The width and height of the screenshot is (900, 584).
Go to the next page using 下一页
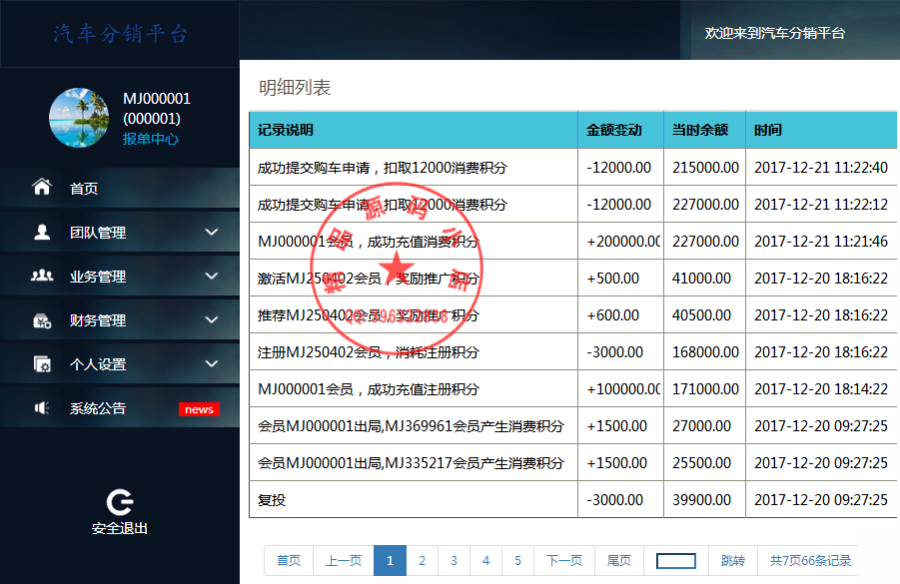click(563, 561)
